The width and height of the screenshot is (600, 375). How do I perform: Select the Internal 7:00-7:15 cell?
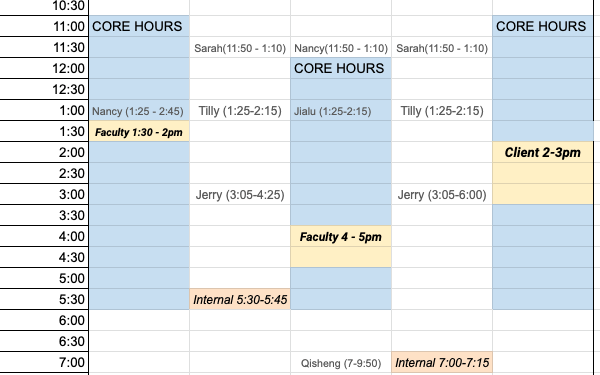pyautogui.click(x=442, y=362)
